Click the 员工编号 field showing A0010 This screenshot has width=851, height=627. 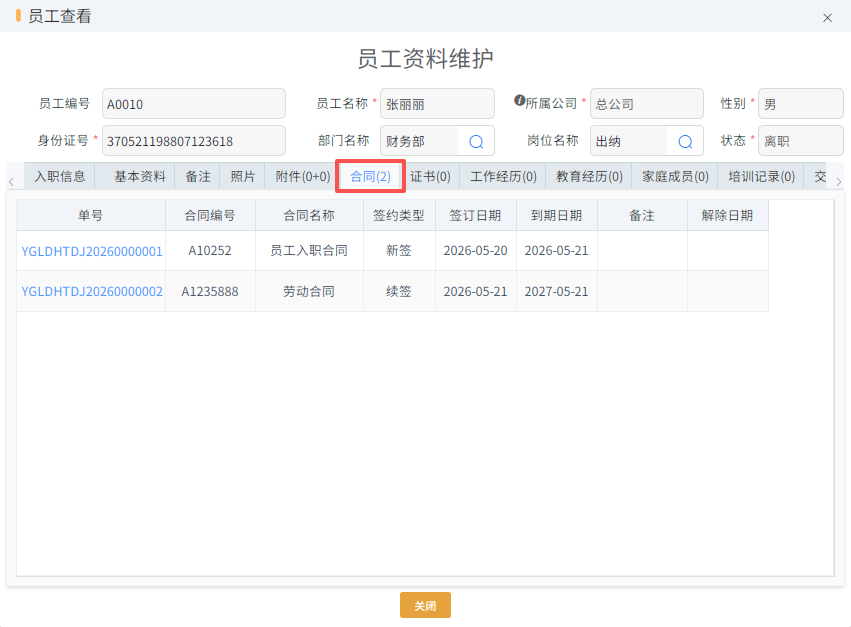[x=194, y=104]
